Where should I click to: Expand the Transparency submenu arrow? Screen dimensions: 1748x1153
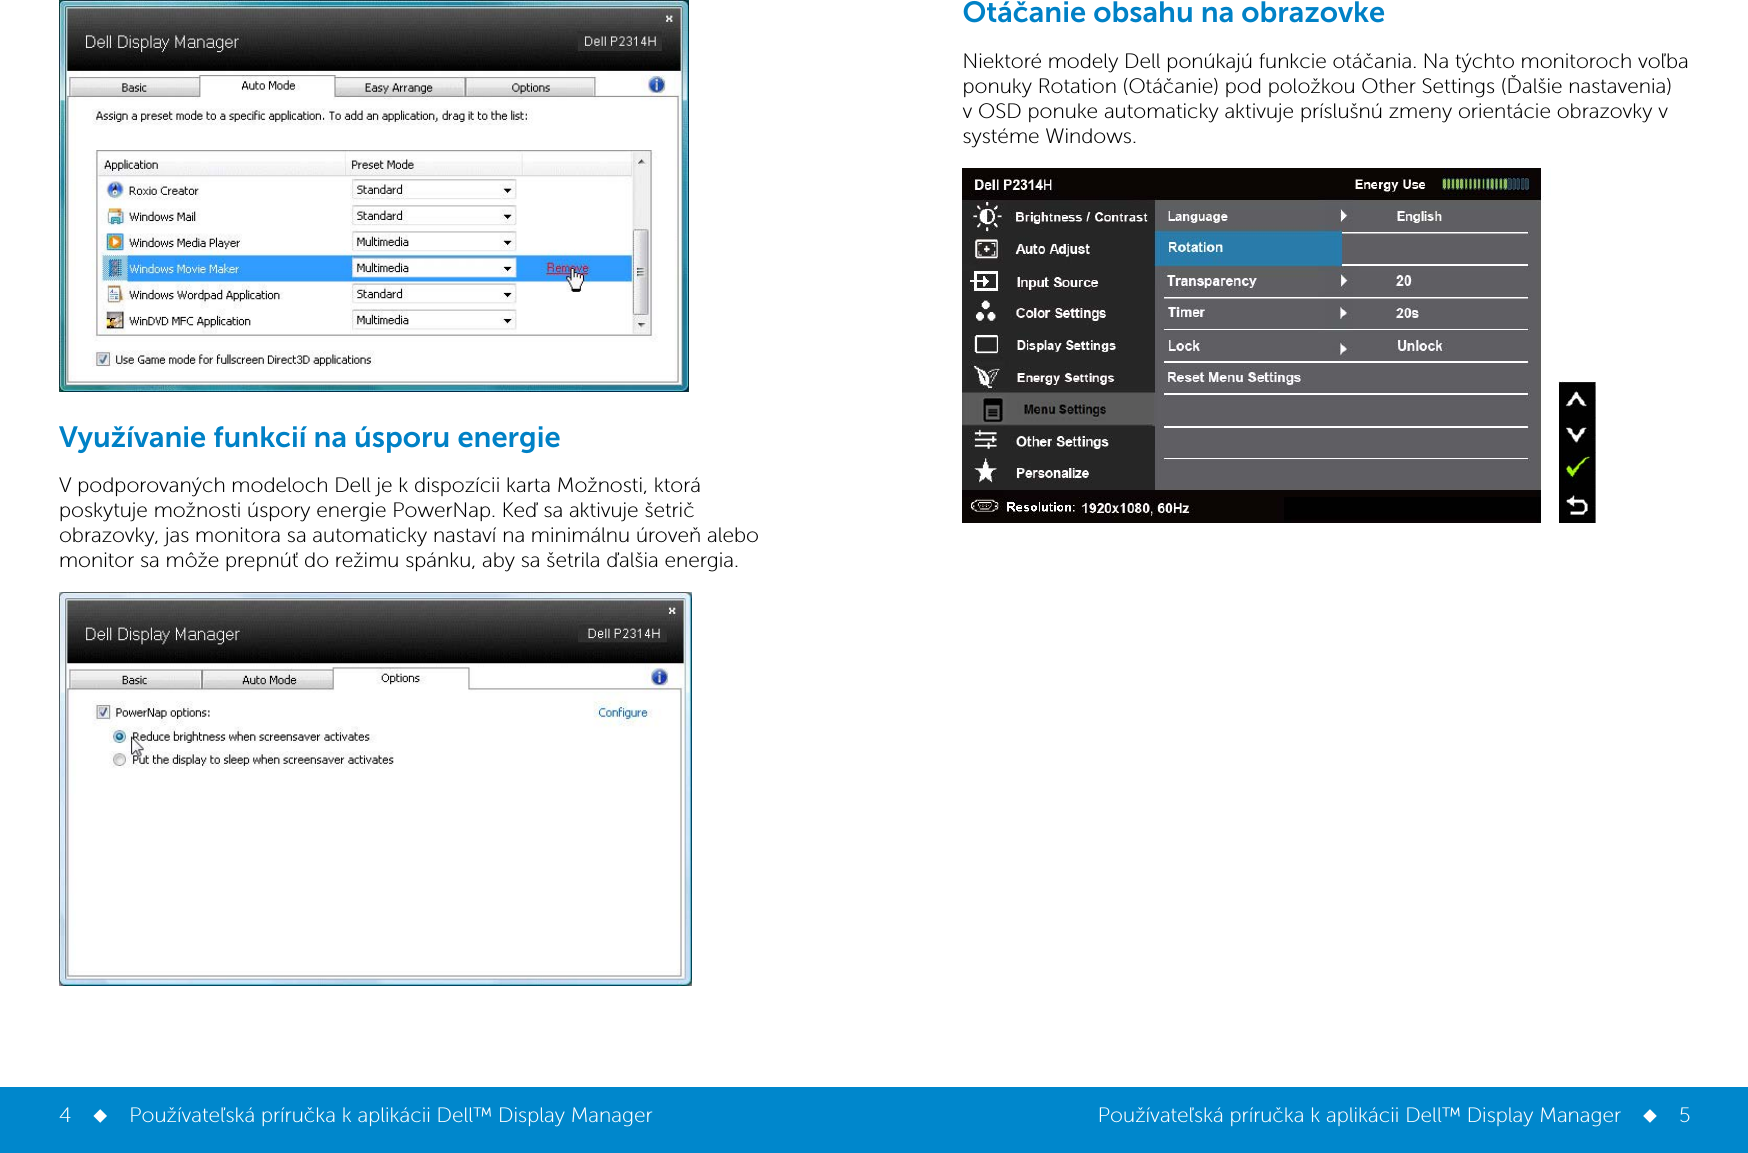1343,281
